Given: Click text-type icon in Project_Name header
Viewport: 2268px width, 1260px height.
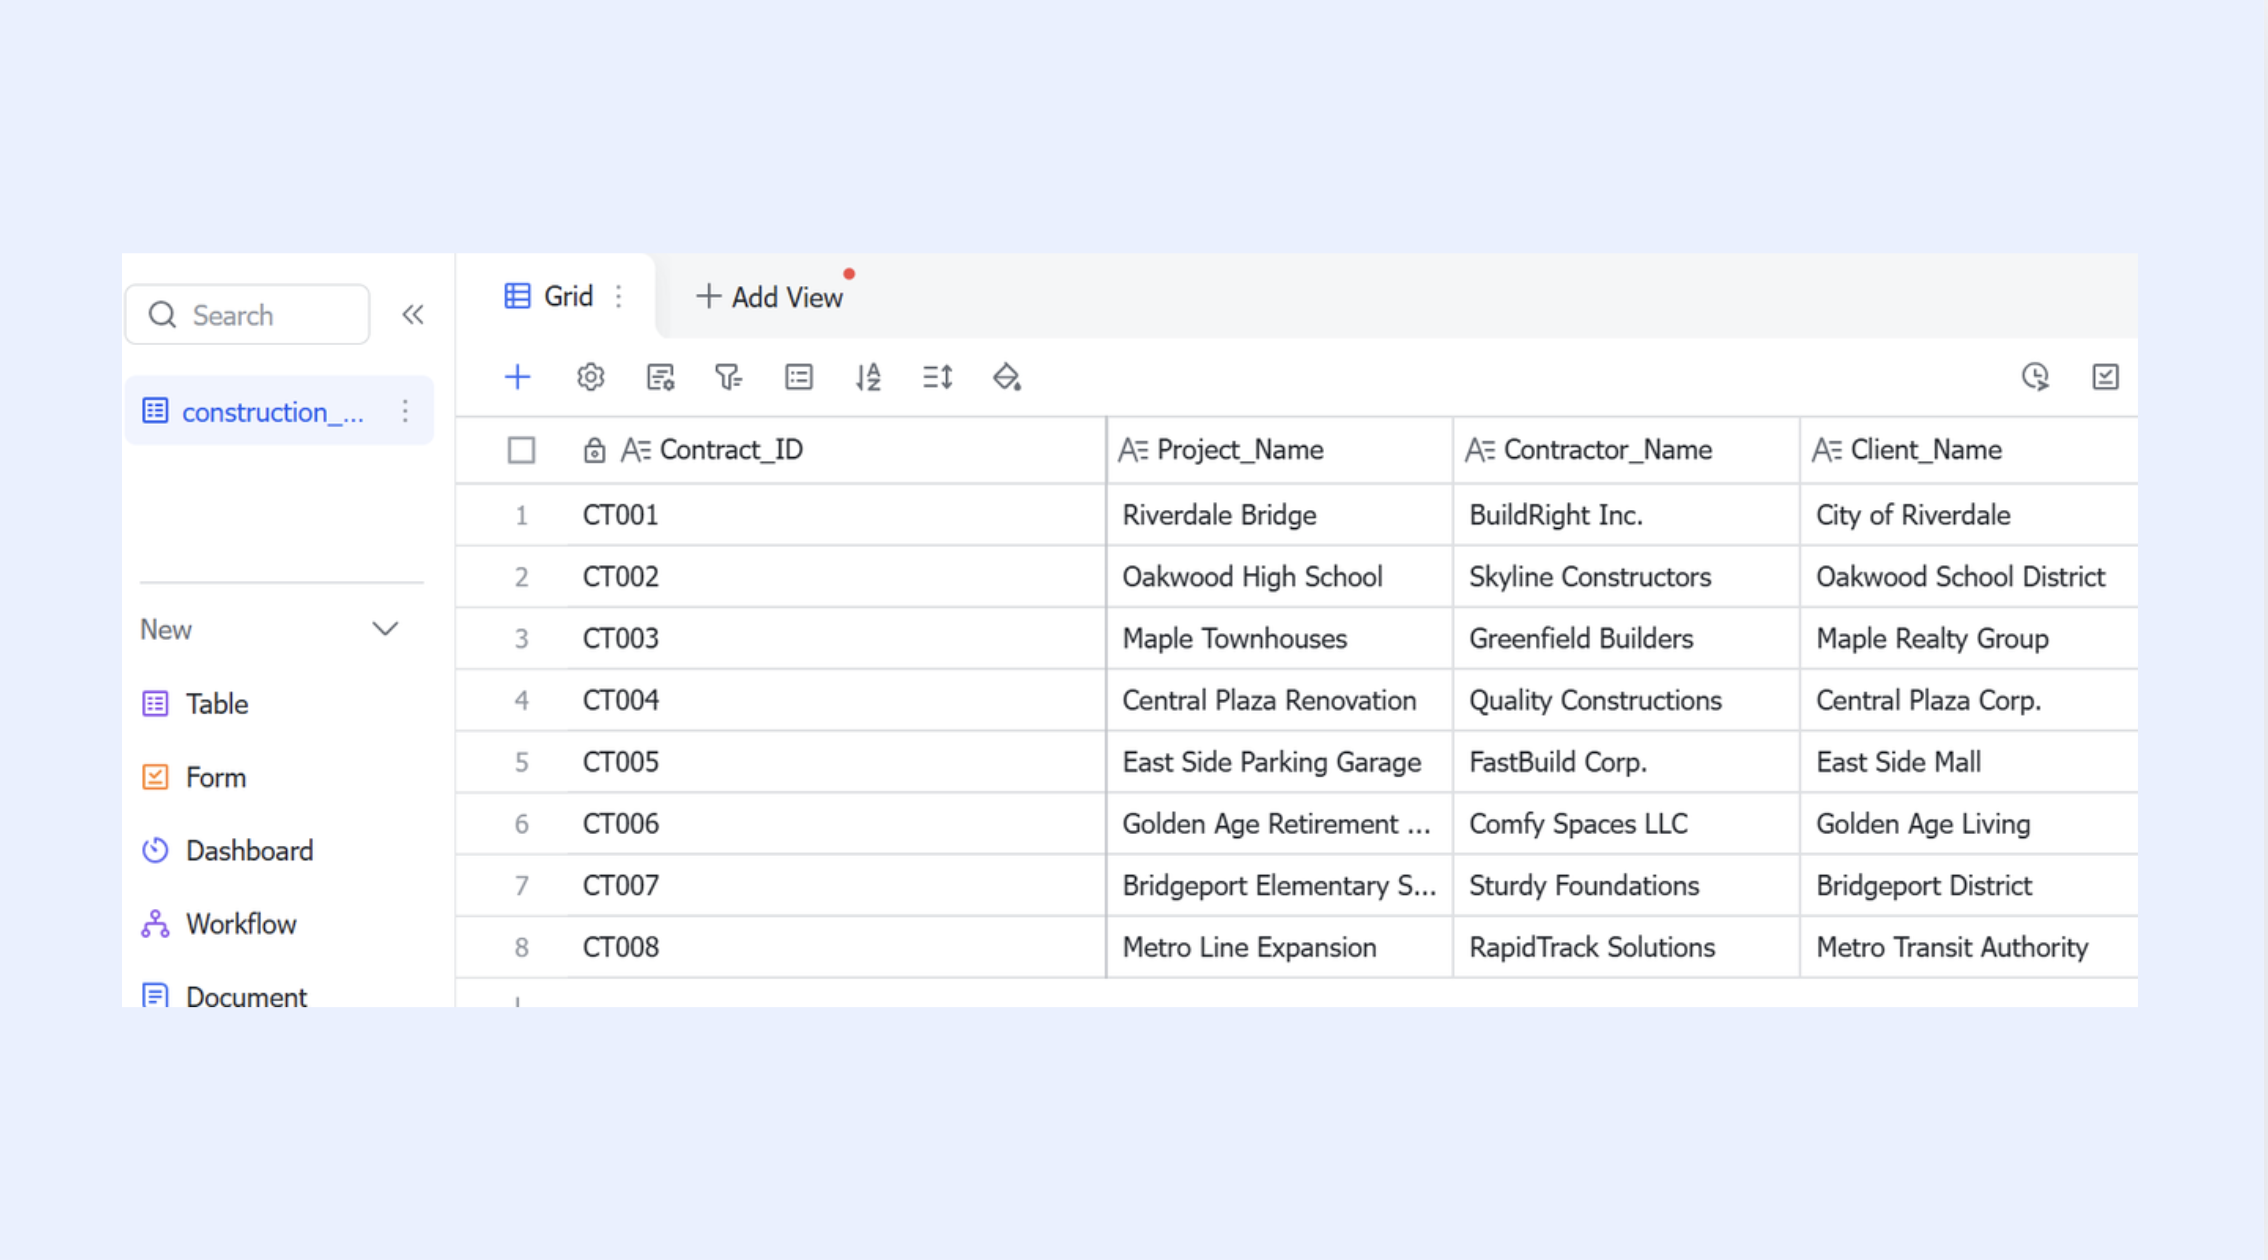Looking at the screenshot, I should [1133, 450].
